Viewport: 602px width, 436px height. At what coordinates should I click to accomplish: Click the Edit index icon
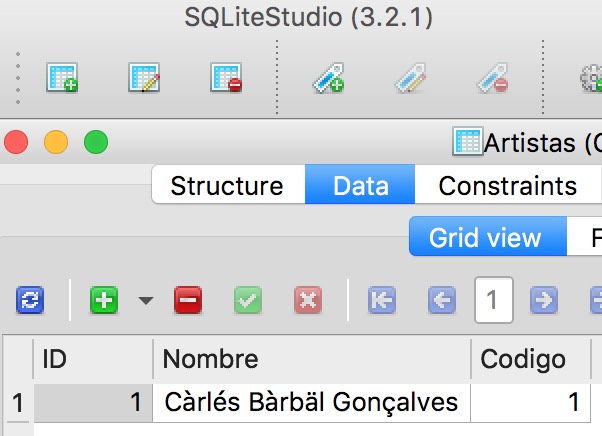point(411,79)
